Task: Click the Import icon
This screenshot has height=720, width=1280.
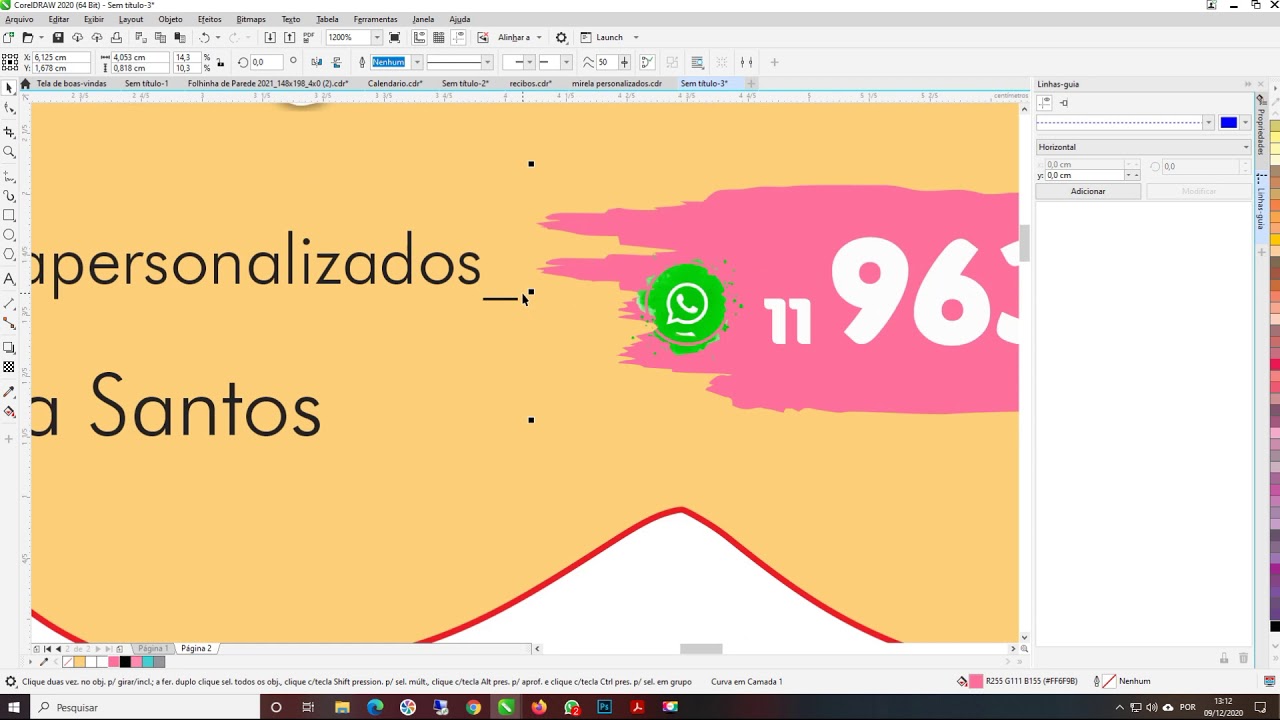Action: pyautogui.click(x=270, y=37)
